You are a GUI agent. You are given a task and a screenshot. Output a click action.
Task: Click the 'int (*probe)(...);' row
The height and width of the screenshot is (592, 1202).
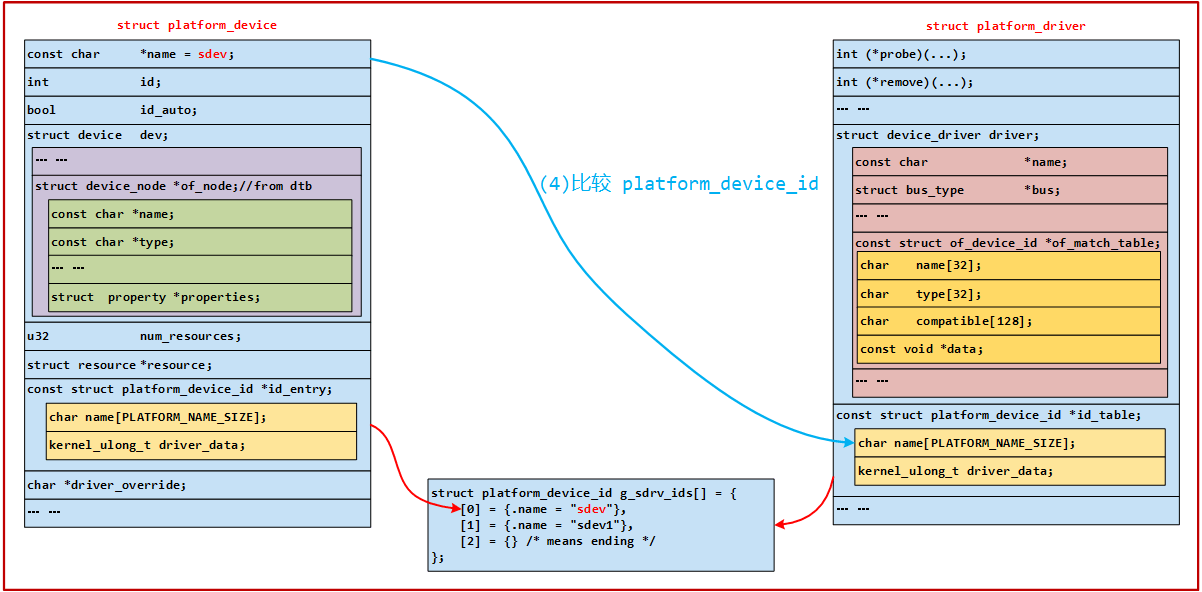pos(1005,54)
